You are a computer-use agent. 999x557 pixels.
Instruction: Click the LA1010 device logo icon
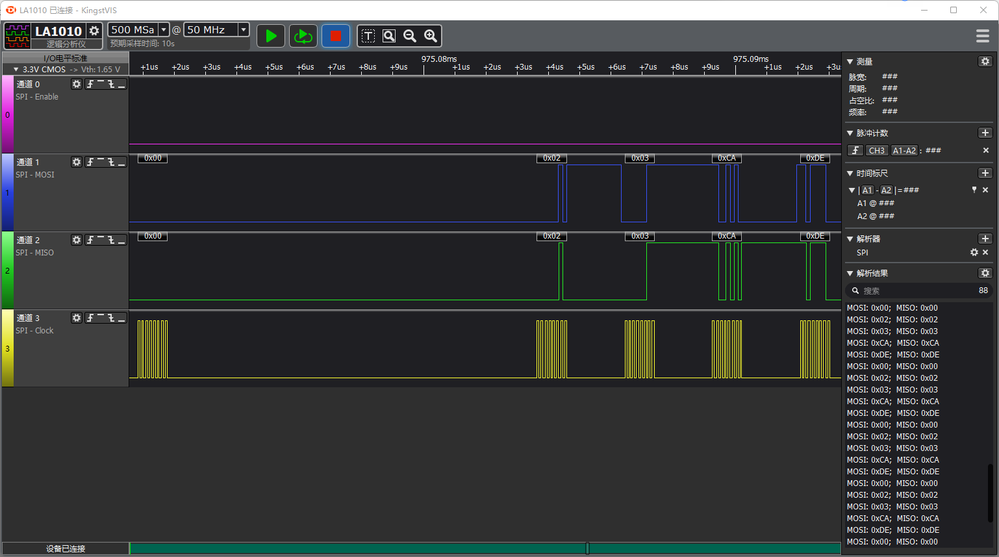coord(17,36)
